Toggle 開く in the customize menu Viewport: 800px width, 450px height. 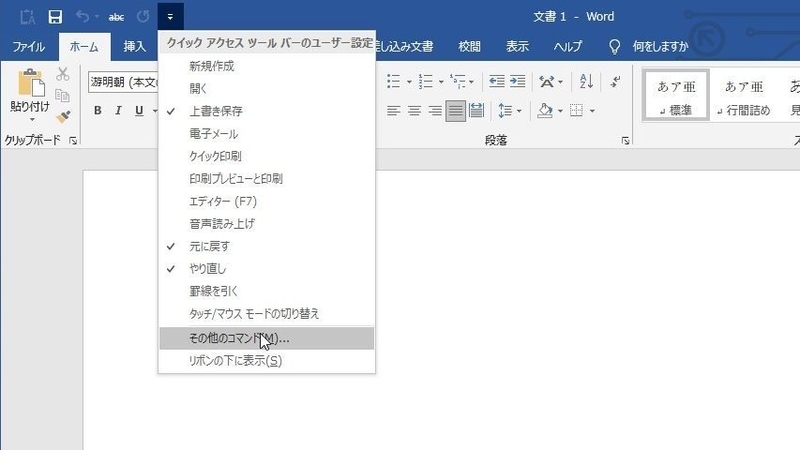(266, 88)
